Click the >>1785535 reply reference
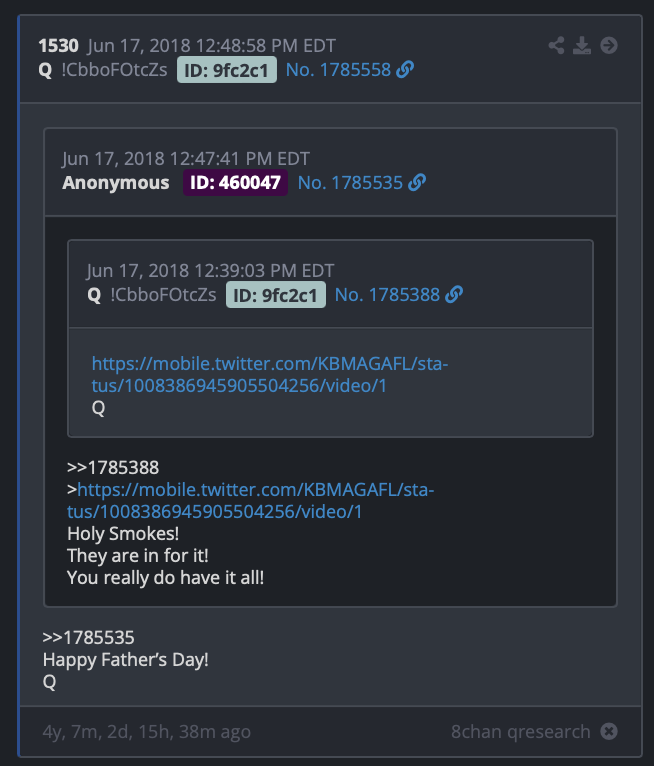 [88, 638]
